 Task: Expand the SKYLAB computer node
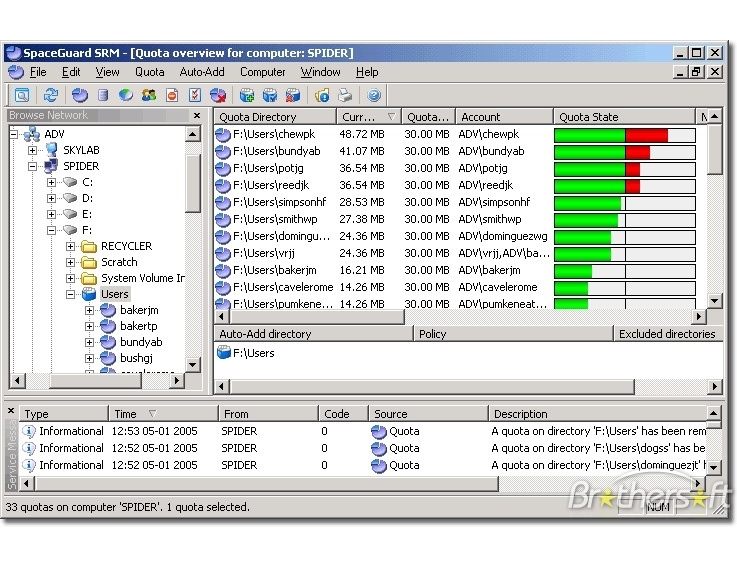[33, 150]
